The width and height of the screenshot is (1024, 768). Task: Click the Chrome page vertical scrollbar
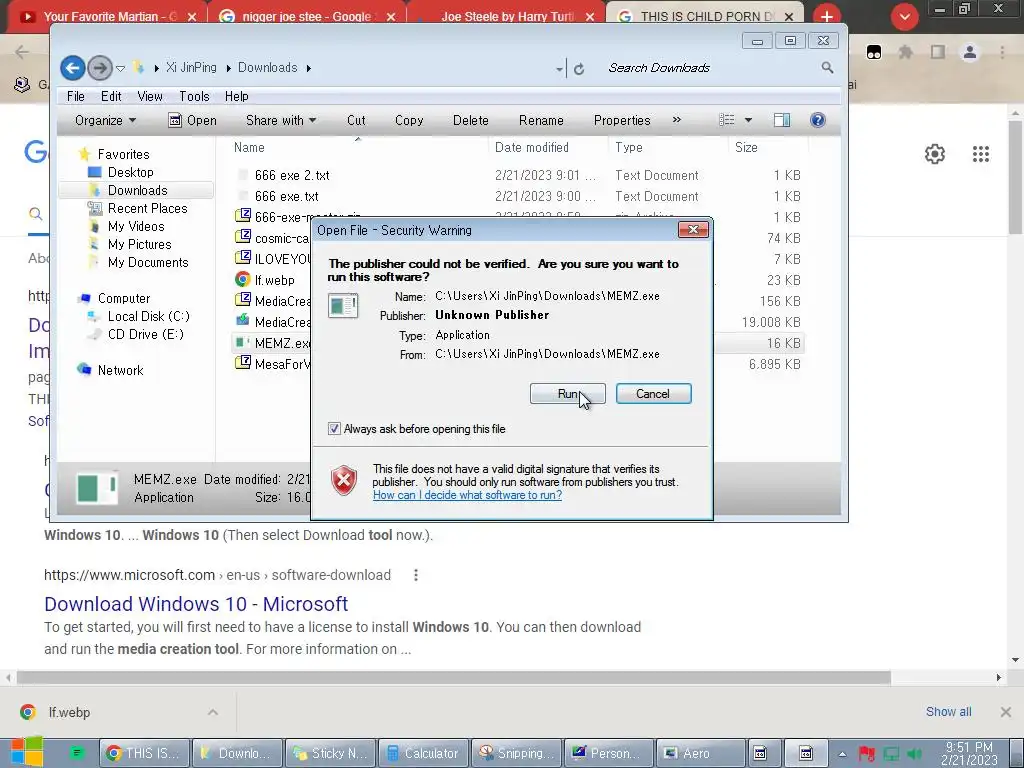click(x=1016, y=176)
